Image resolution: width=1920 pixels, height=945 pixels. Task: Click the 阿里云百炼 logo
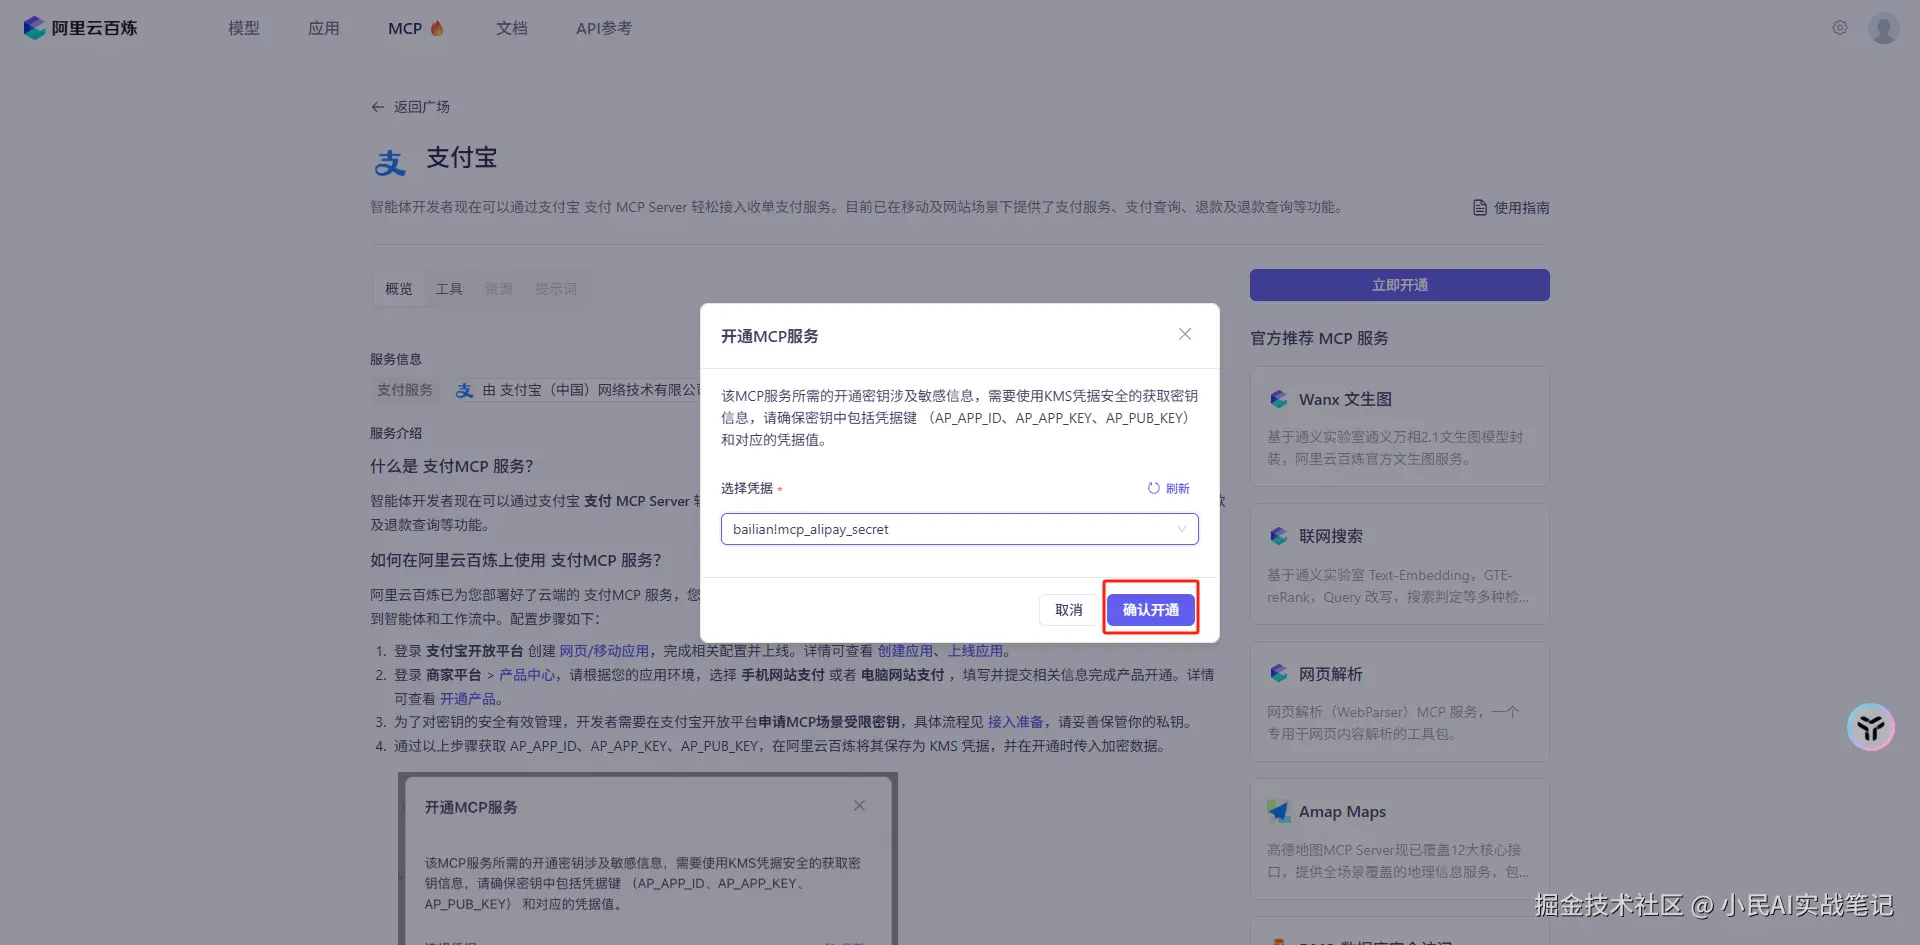(x=80, y=28)
